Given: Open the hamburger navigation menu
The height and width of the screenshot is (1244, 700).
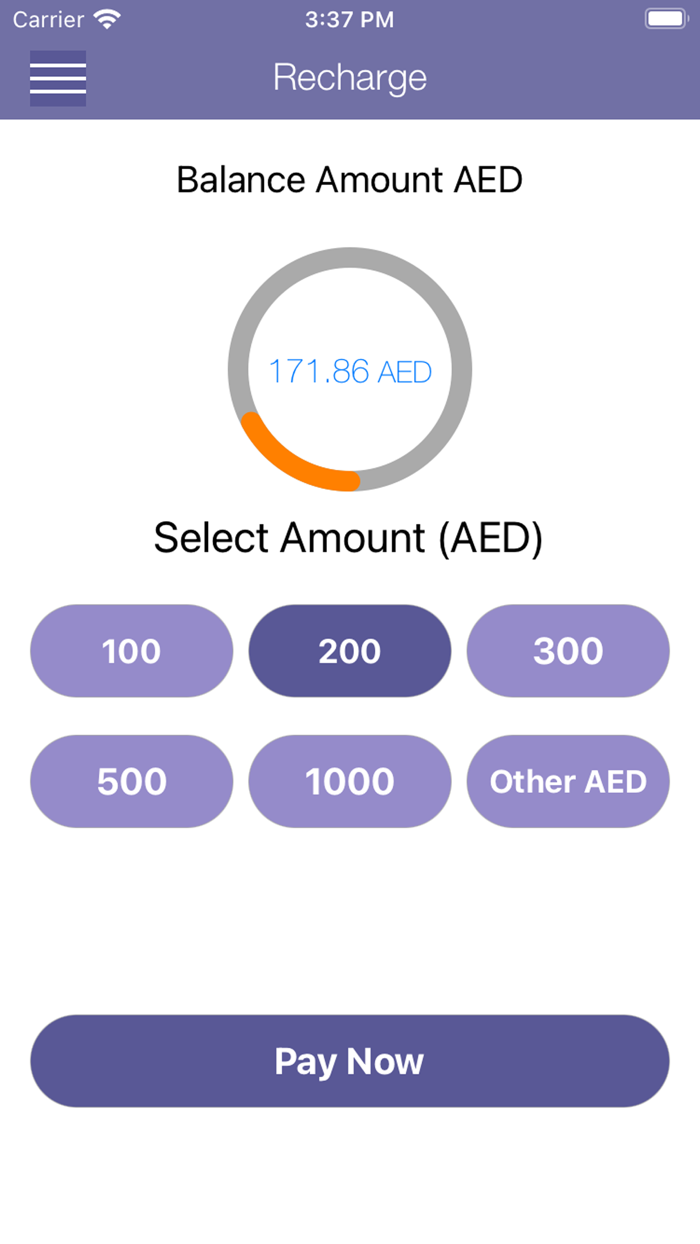Looking at the screenshot, I should [57, 77].
